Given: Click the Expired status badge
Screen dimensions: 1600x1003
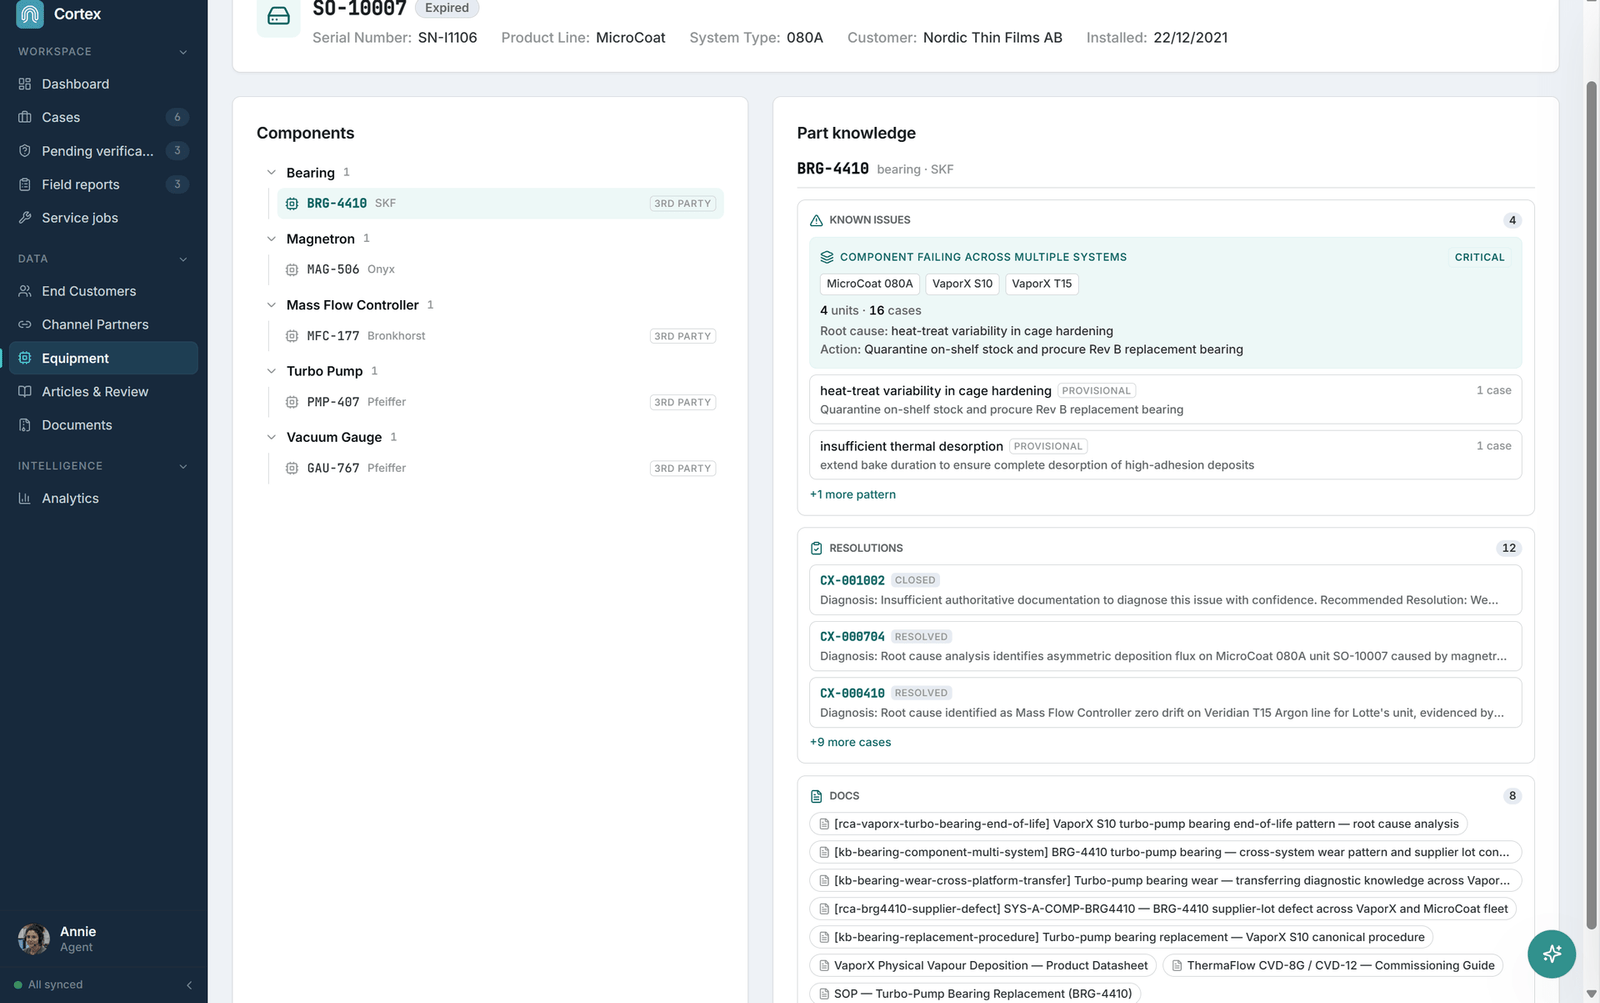Looking at the screenshot, I should (447, 8).
